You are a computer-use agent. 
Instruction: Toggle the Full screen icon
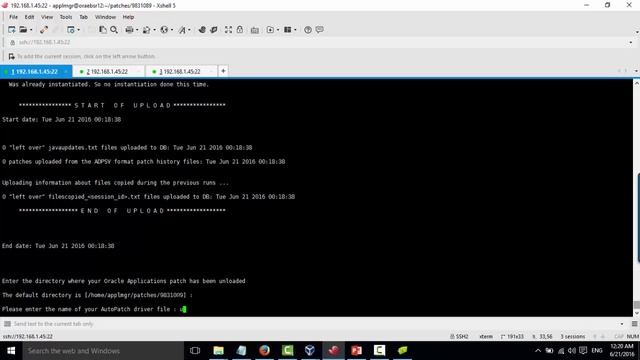pyautogui.click(x=228, y=30)
